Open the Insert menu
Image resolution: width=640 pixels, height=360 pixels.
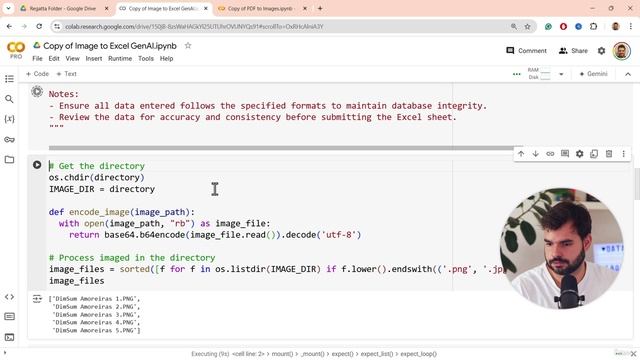point(94,58)
